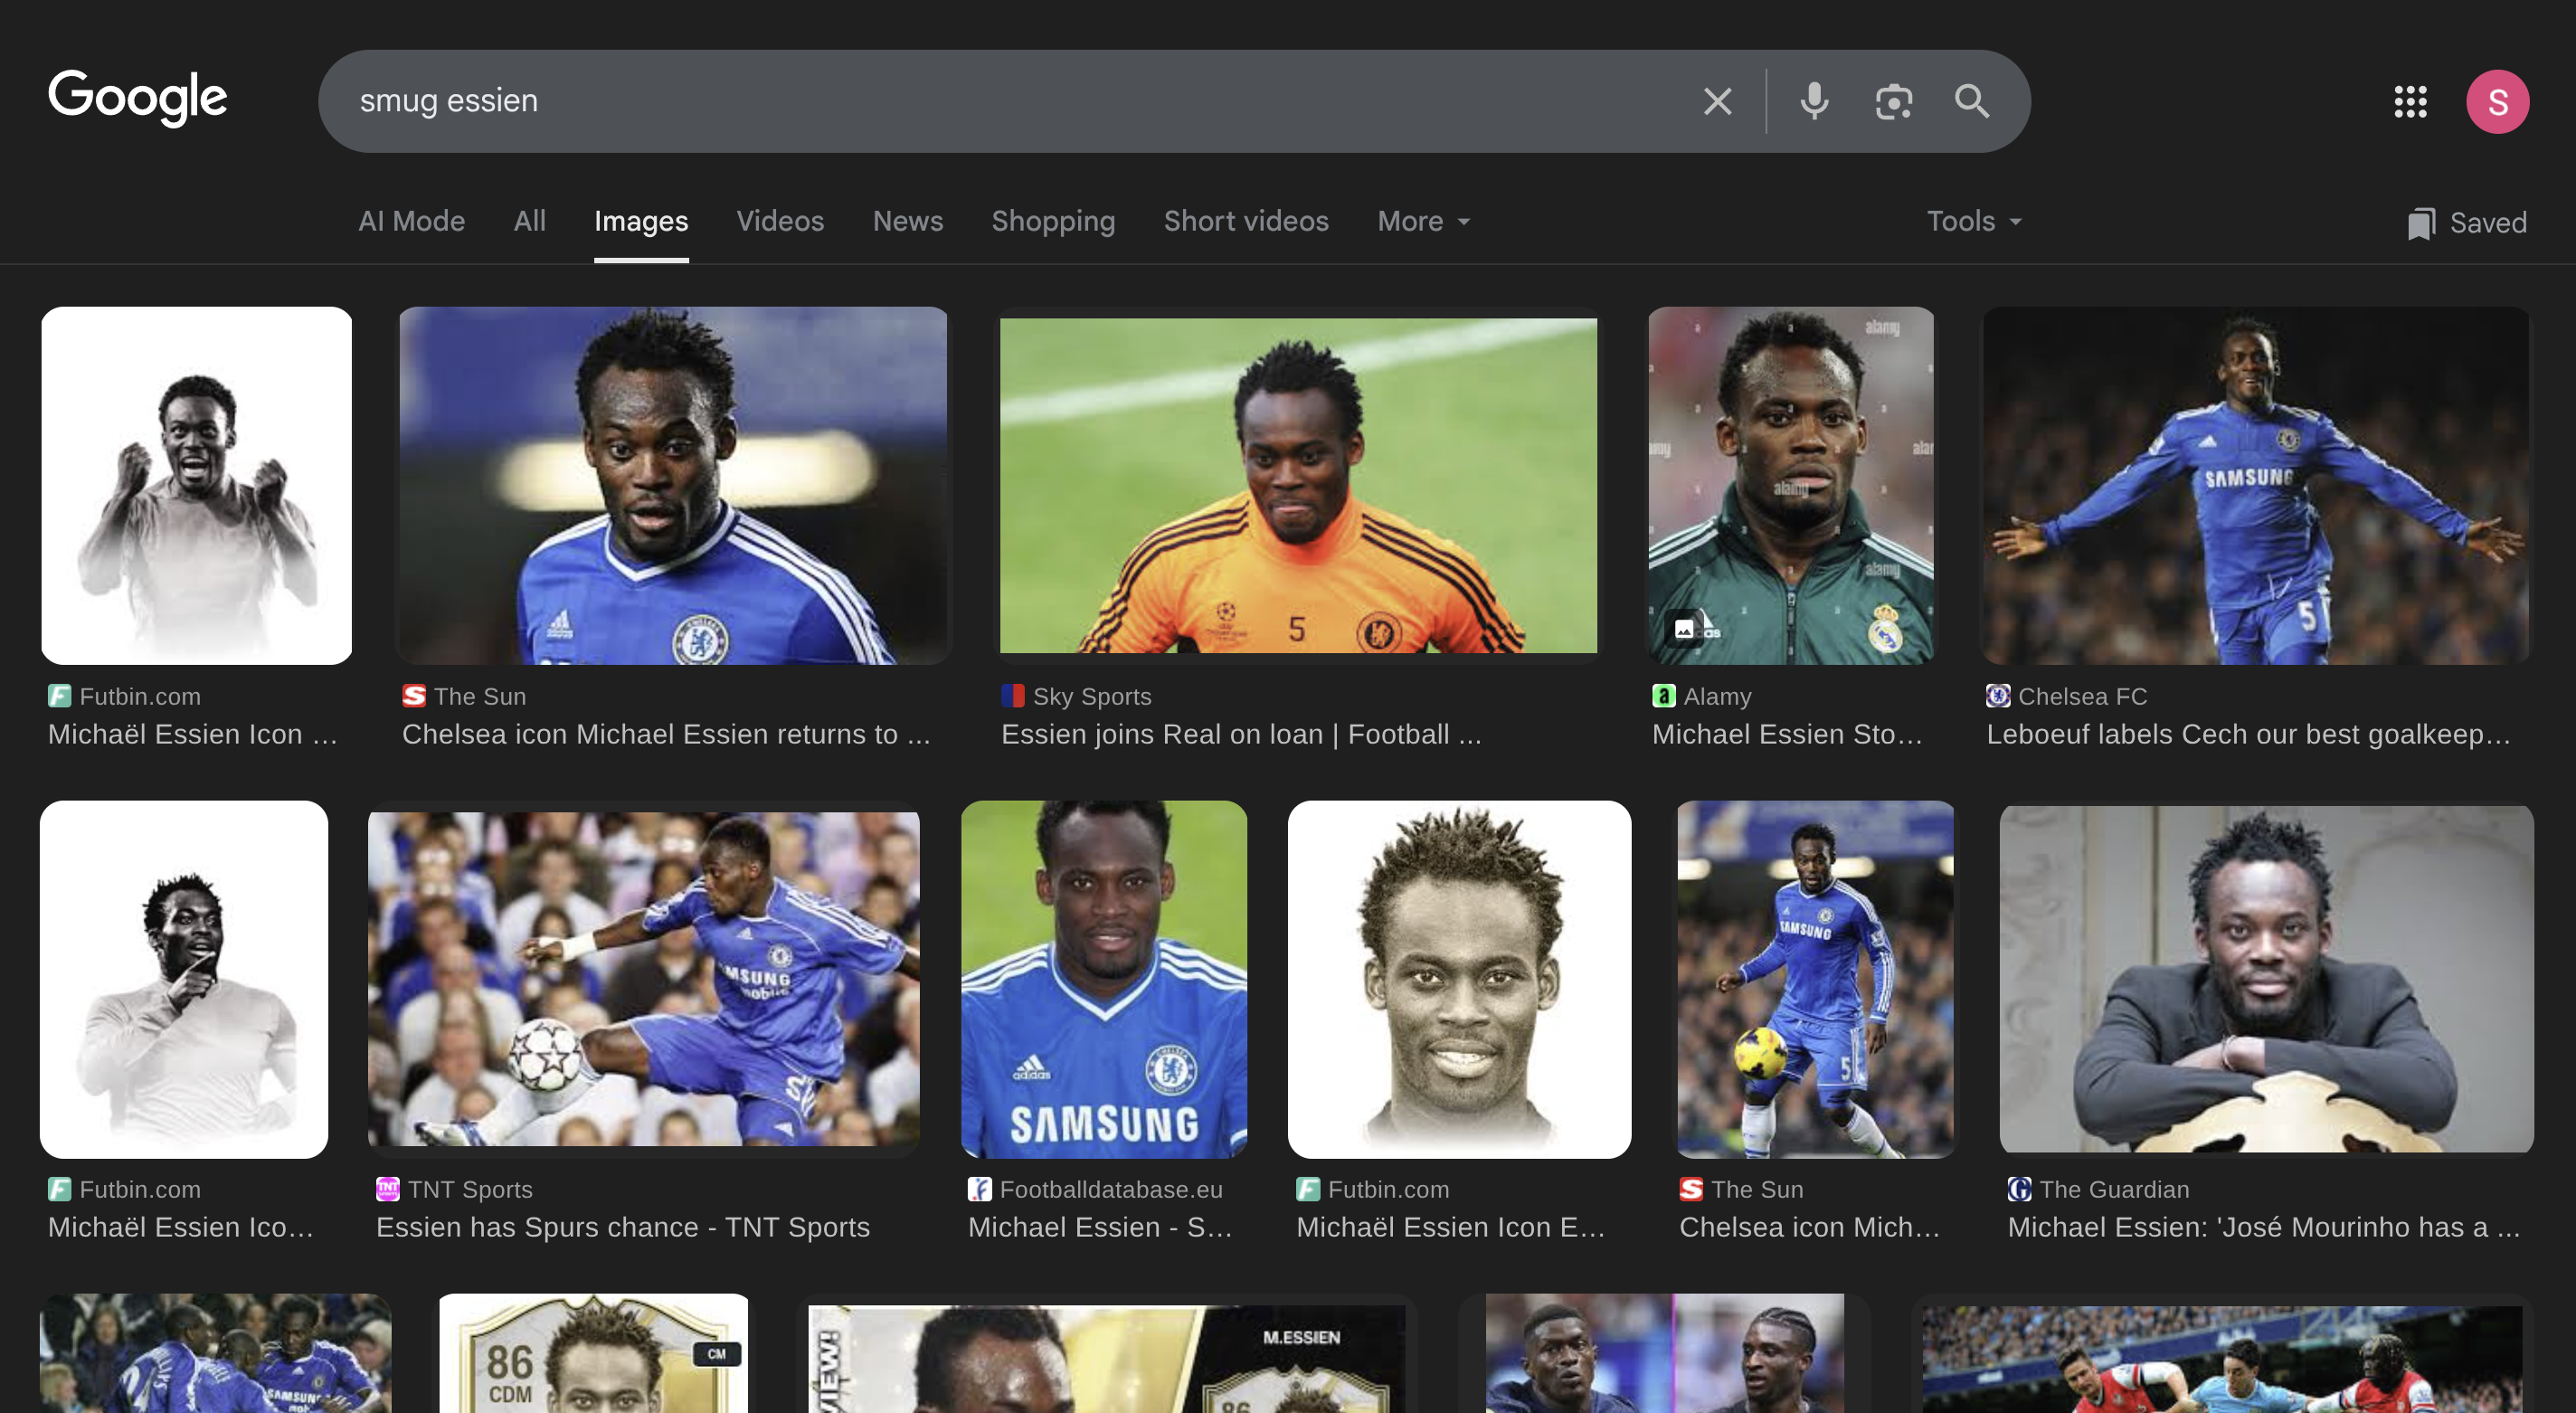This screenshot has height=1413, width=2576.
Task: Select the Short videos tab
Action: [1245, 221]
